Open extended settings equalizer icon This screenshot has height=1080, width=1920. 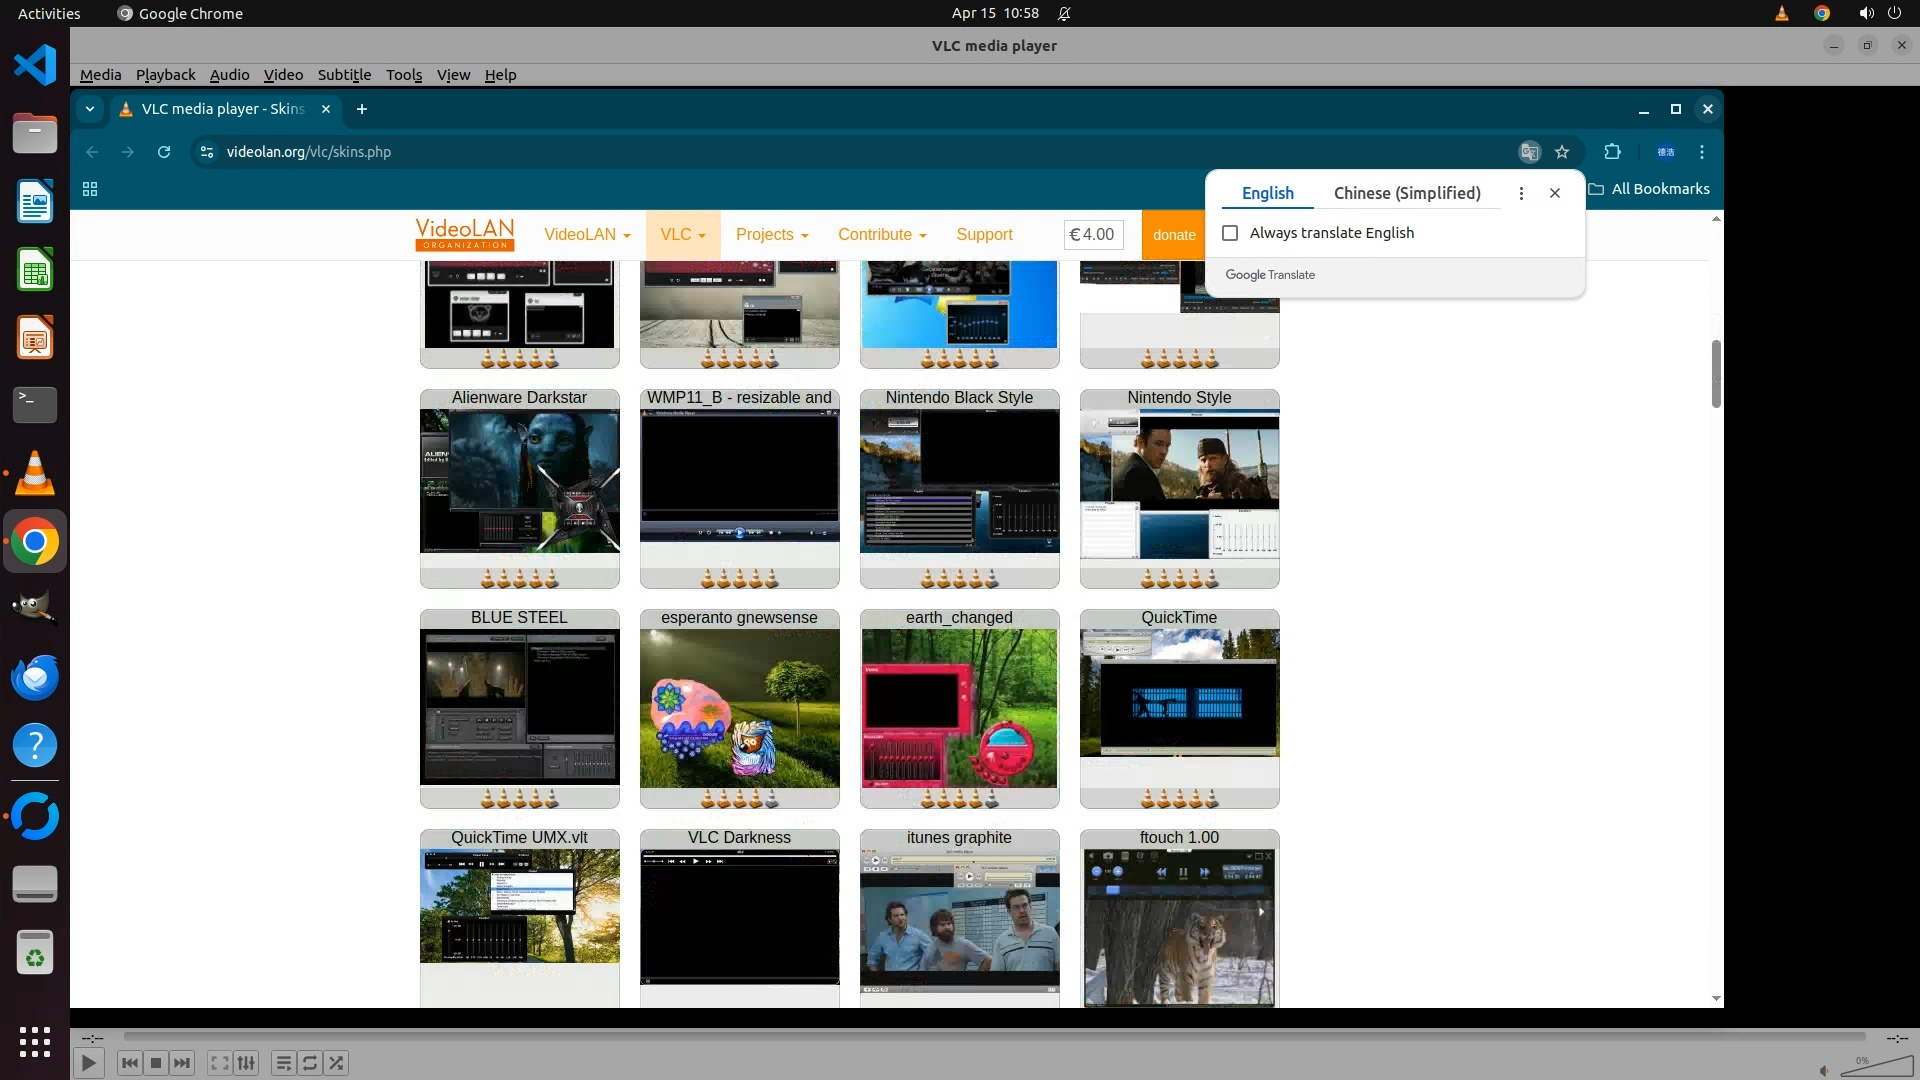click(246, 1063)
